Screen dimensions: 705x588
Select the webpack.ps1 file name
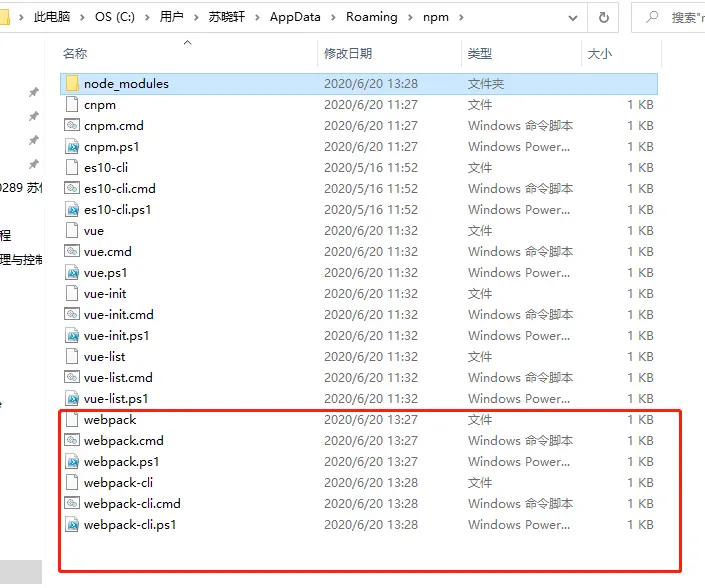(121, 462)
